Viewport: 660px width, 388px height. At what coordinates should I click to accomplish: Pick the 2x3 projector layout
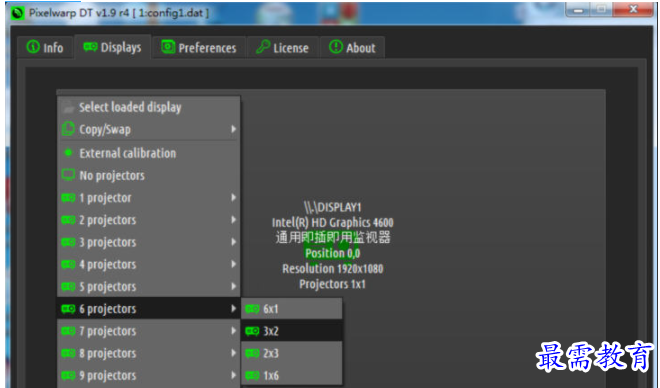(x=292, y=353)
